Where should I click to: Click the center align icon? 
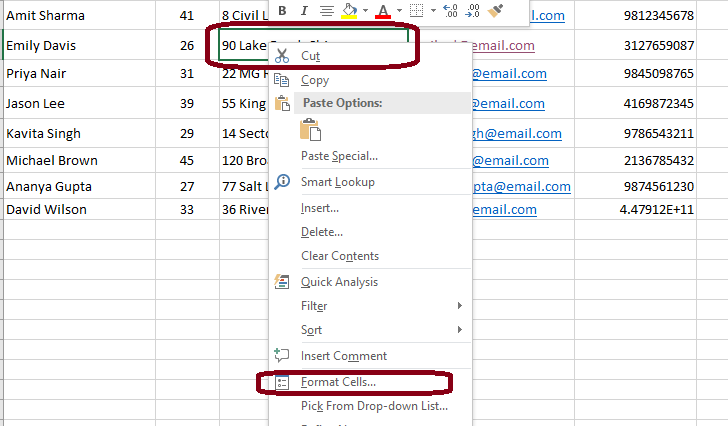tap(326, 10)
